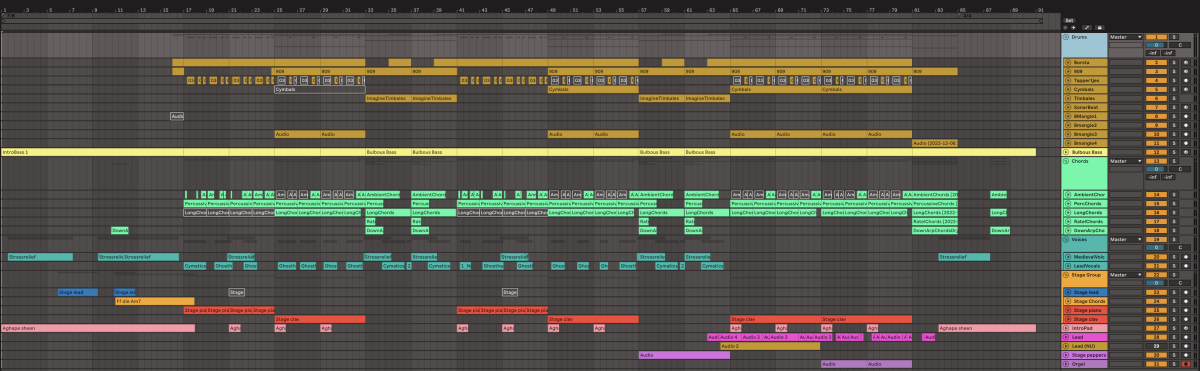1200x371 pixels.
Task: Unfold the LongChords track
Action: point(1067,213)
